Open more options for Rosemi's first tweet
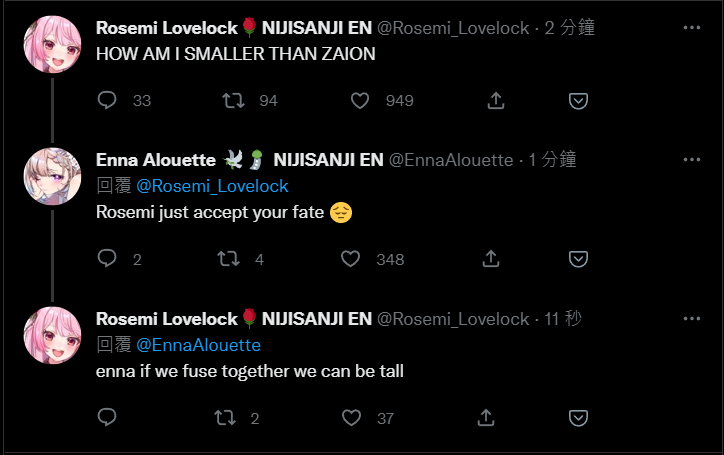Viewport: 724px width, 455px height. (692, 28)
